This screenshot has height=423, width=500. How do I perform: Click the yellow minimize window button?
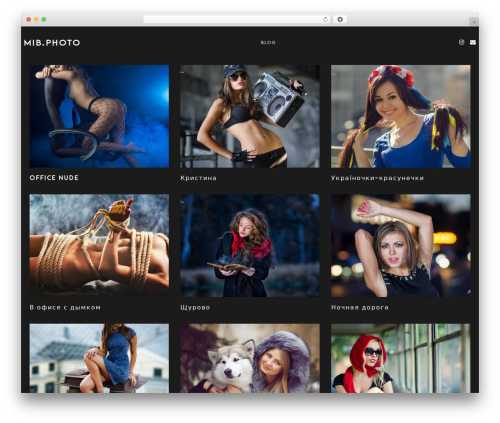[36, 19]
